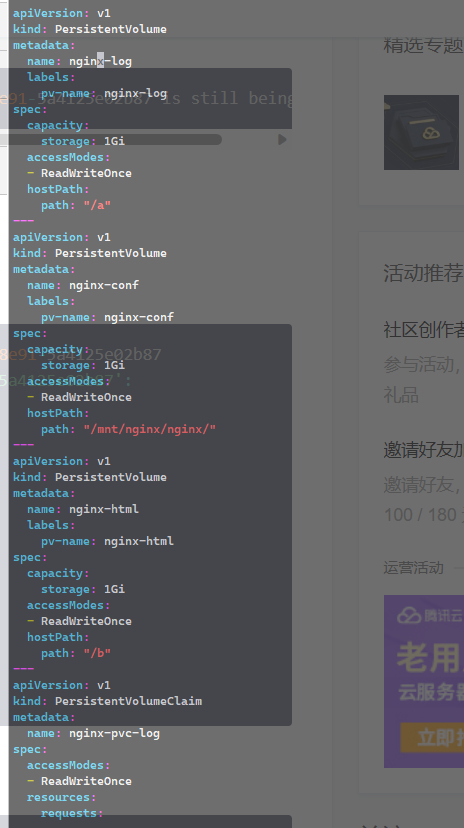The width and height of the screenshot is (464, 828).
Task: Click the 活动推荐 heading
Action: coord(423,274)
